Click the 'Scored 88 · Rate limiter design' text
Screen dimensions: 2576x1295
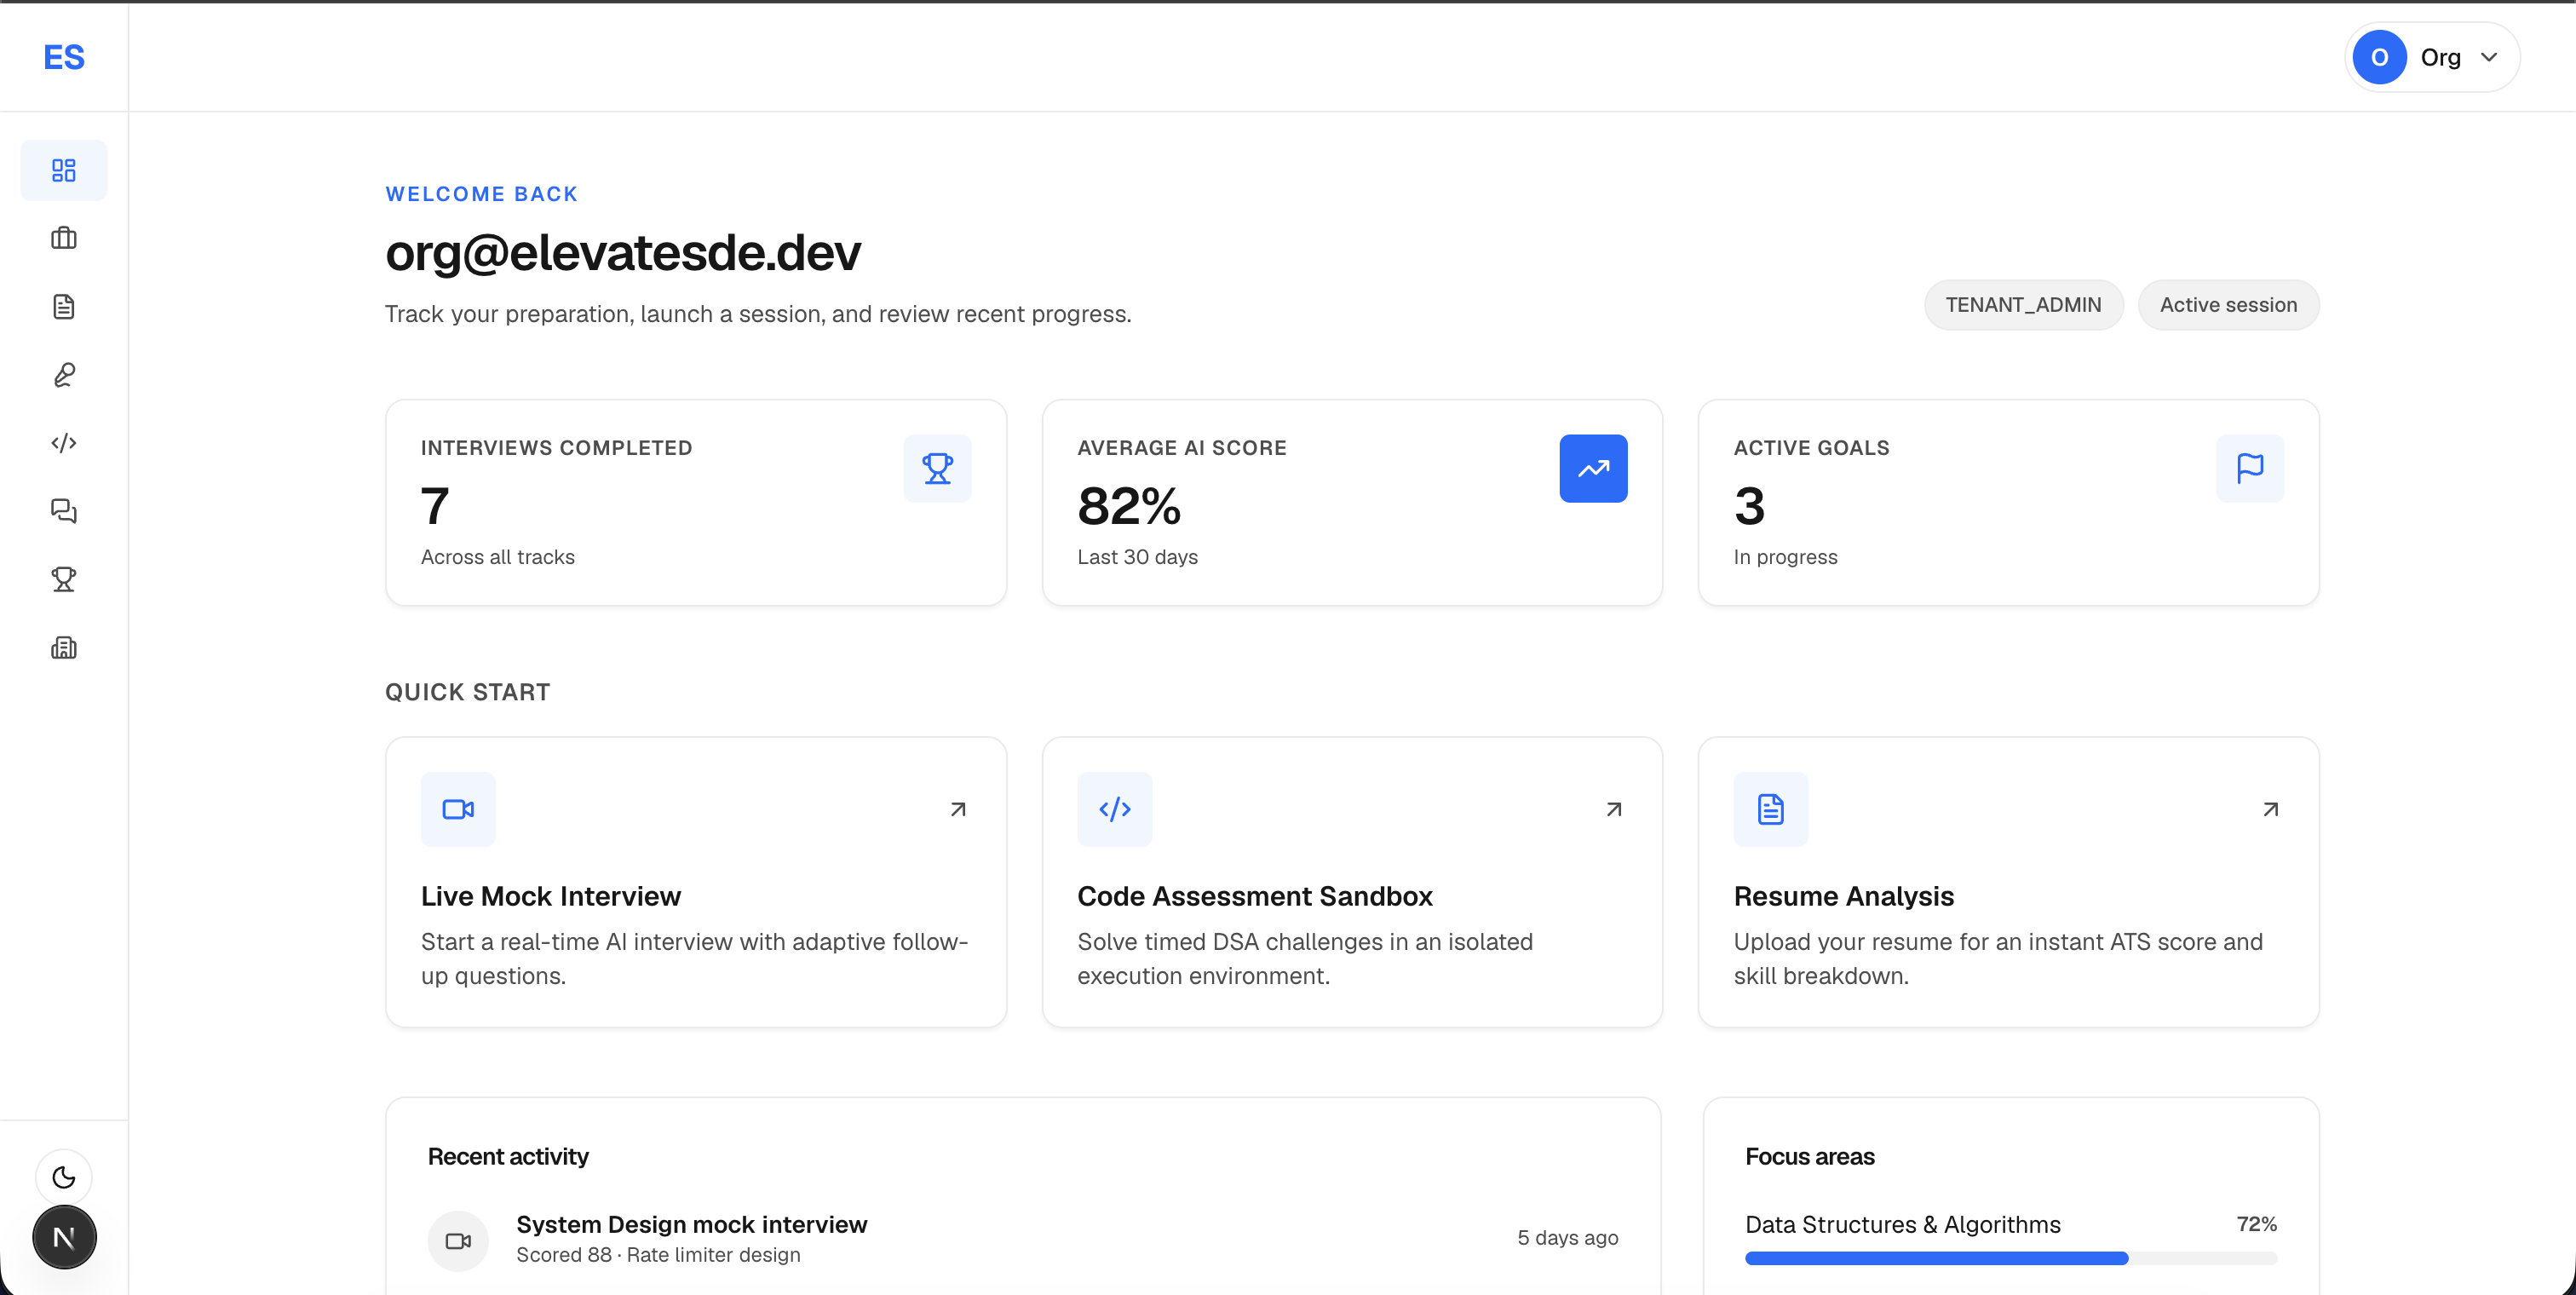click(658, 1255)
